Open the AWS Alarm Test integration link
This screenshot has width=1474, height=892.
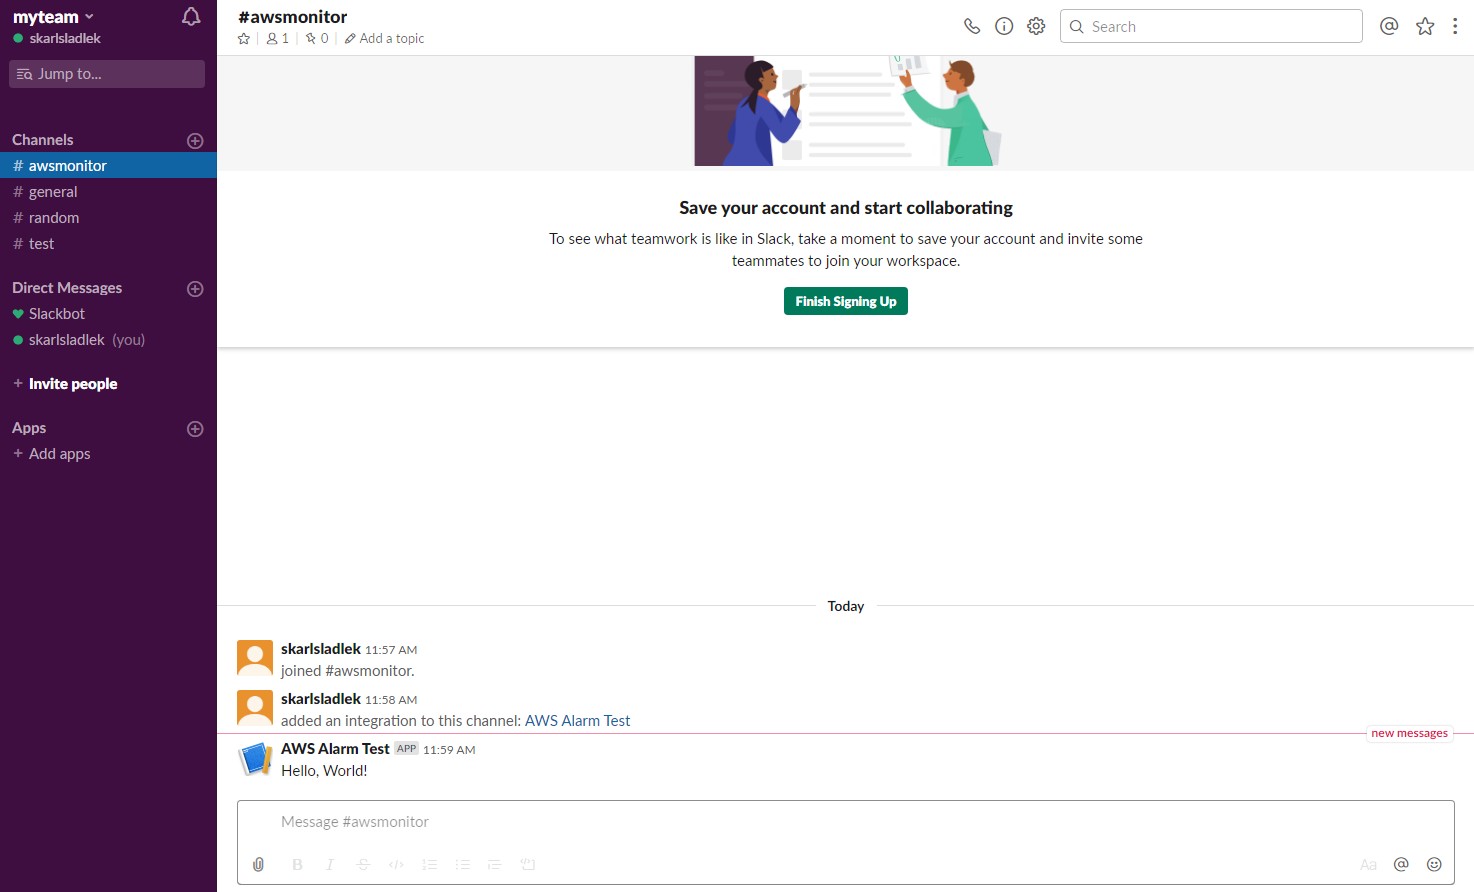click(578, 721)
